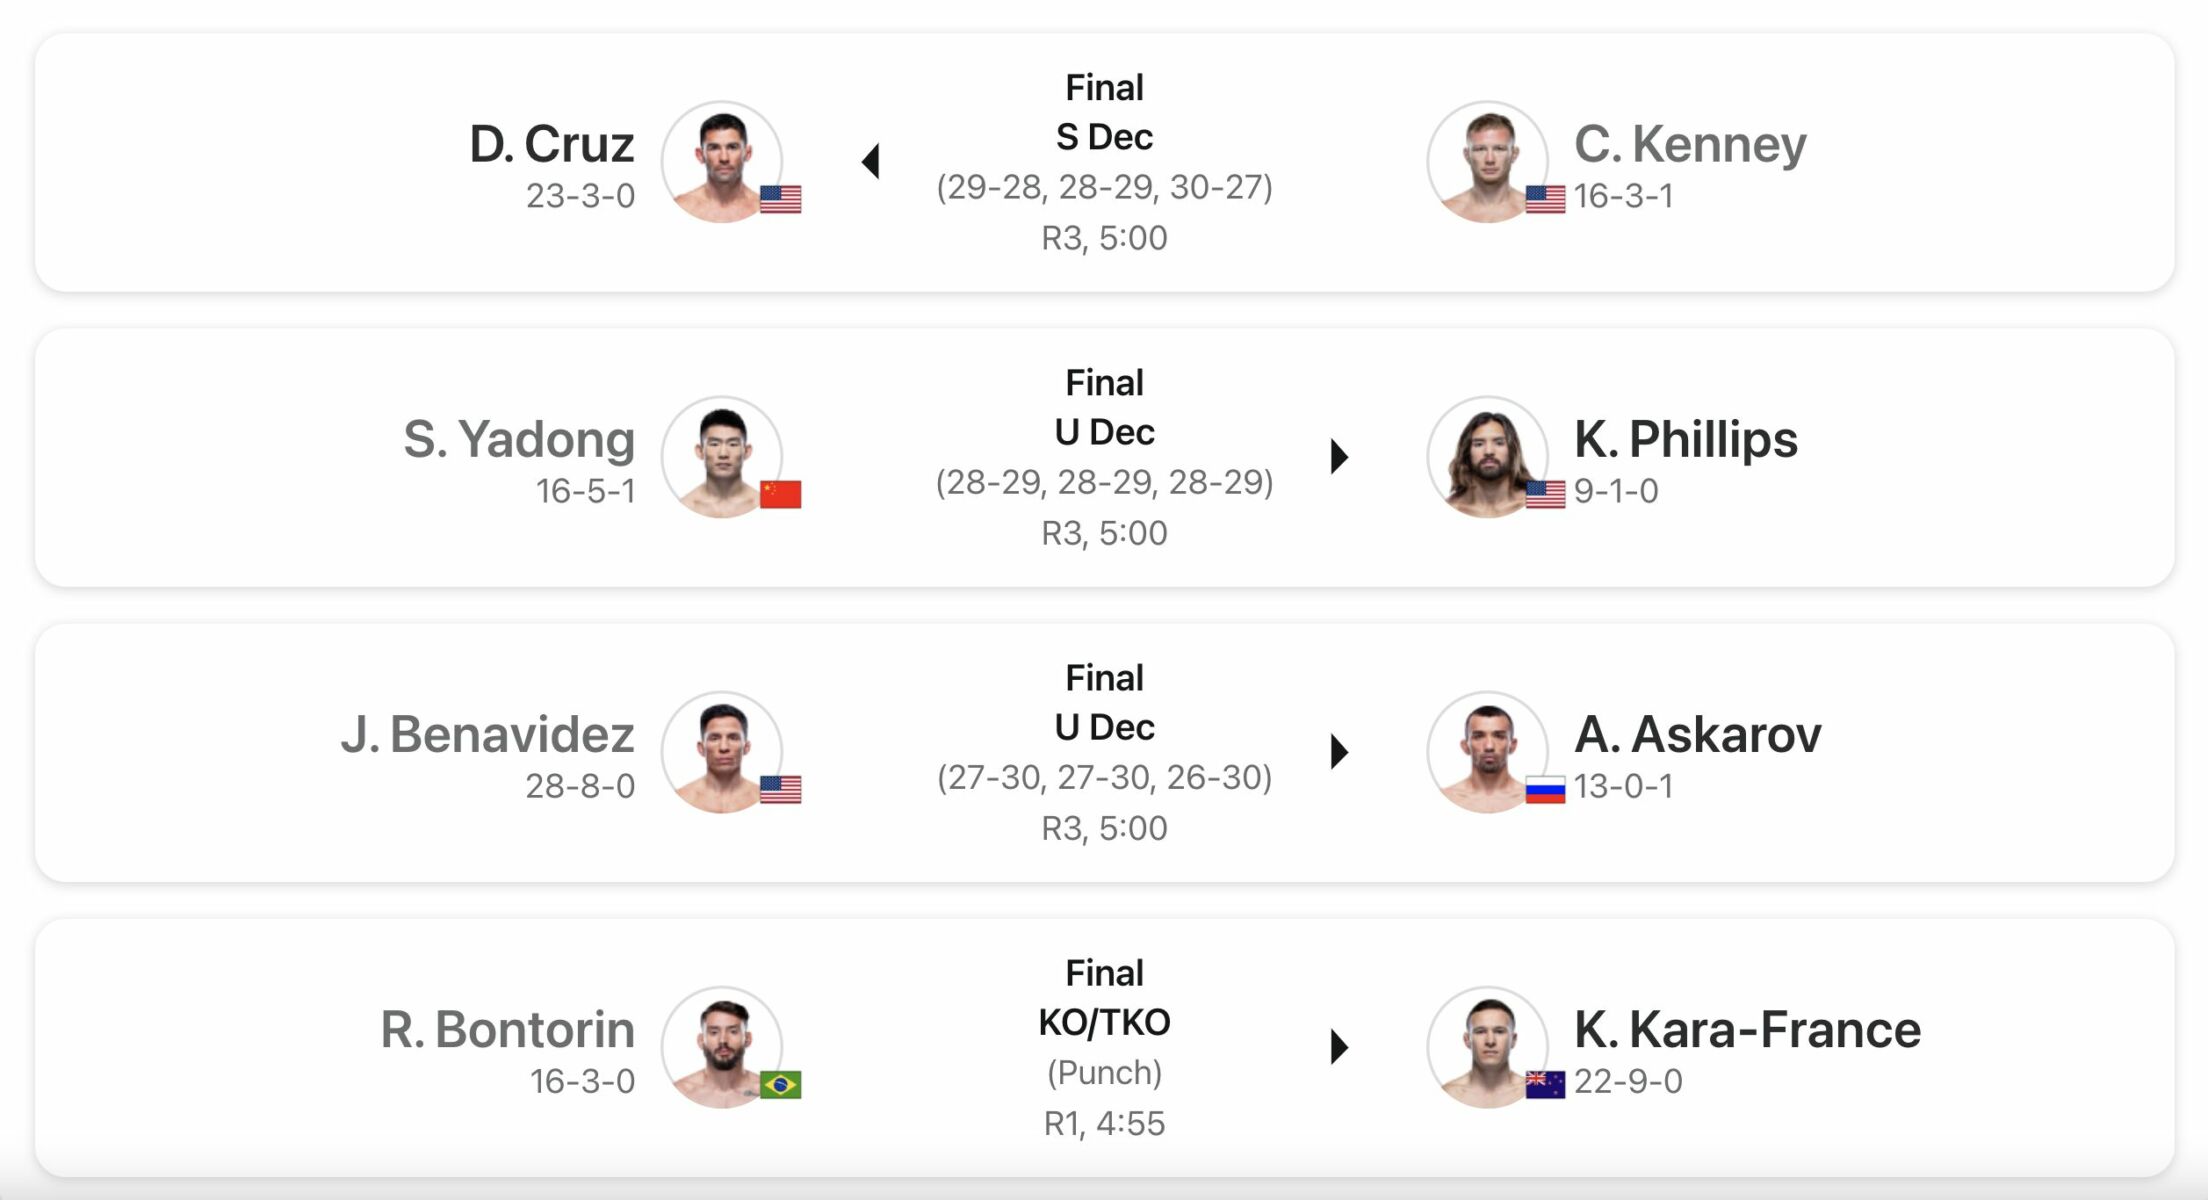Click J. Benavidez's fighter headshot
The width and height of the screenshot is (2208, 1200).
click(722, 751)
